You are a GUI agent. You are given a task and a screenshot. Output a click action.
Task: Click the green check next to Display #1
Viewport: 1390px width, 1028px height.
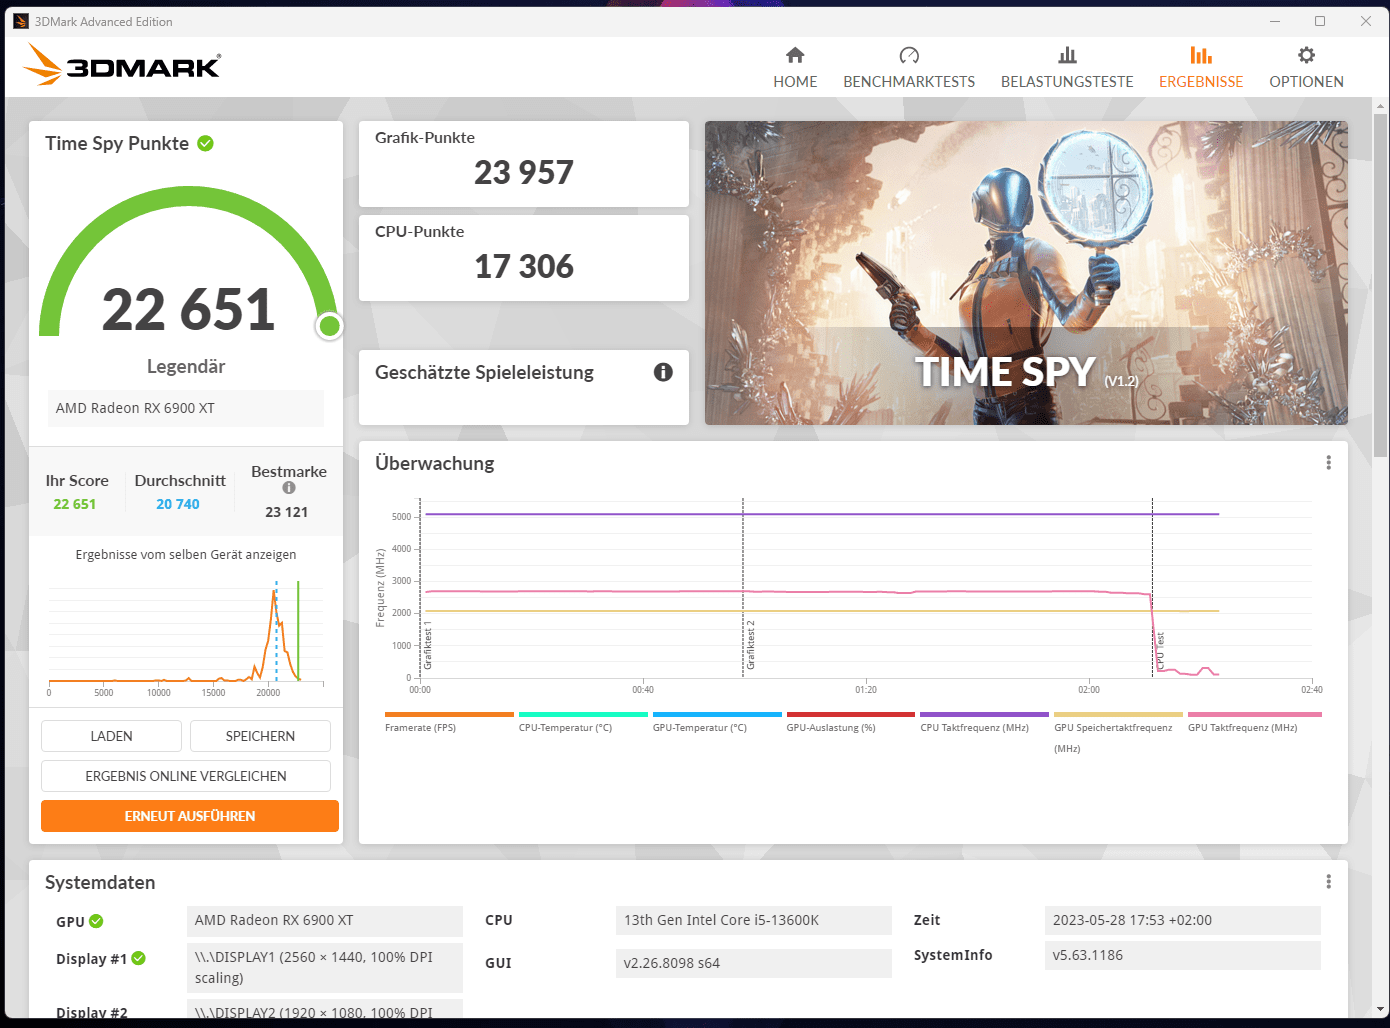tap(139, 958)
